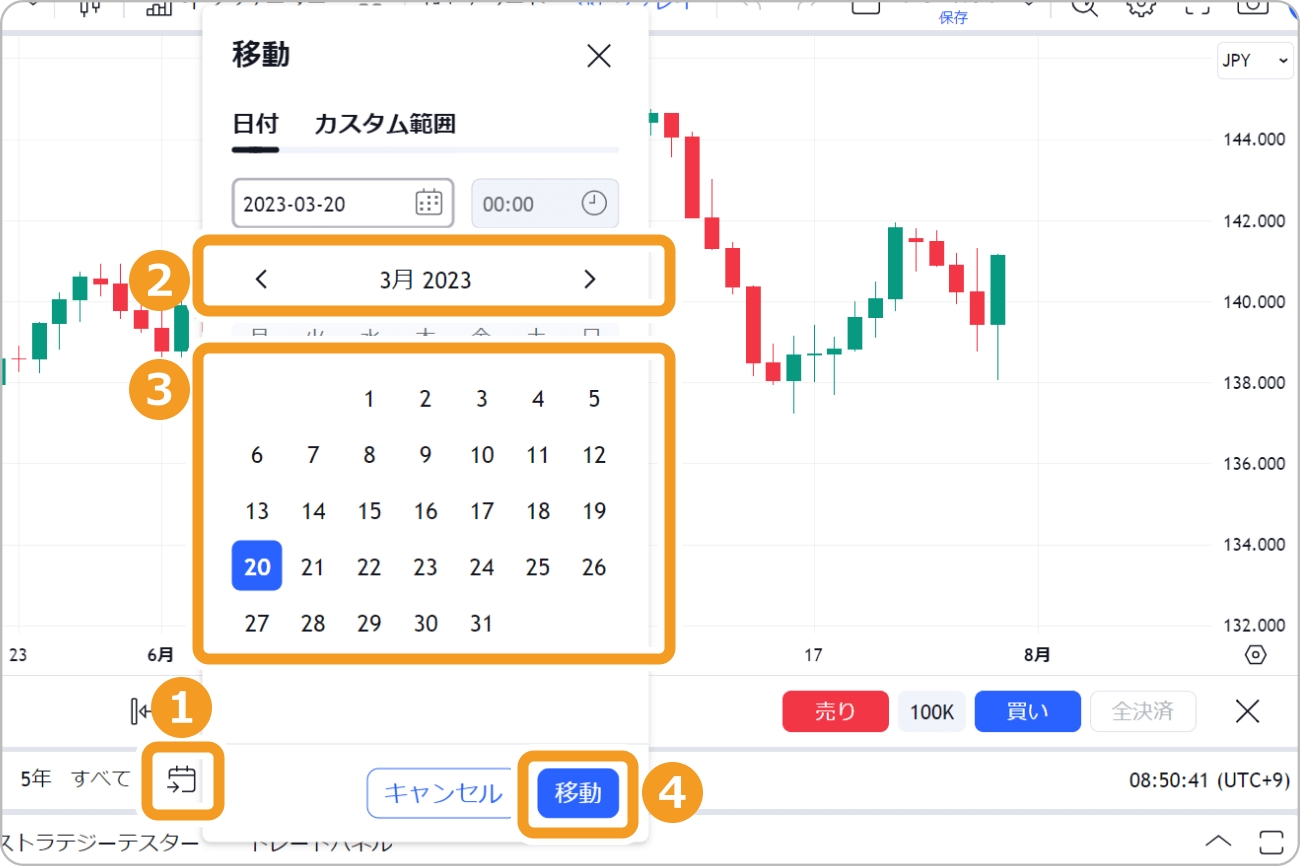The image size is (1300, 866).
Task: Select day 8 in the calendar
Action: coord(369,455)
